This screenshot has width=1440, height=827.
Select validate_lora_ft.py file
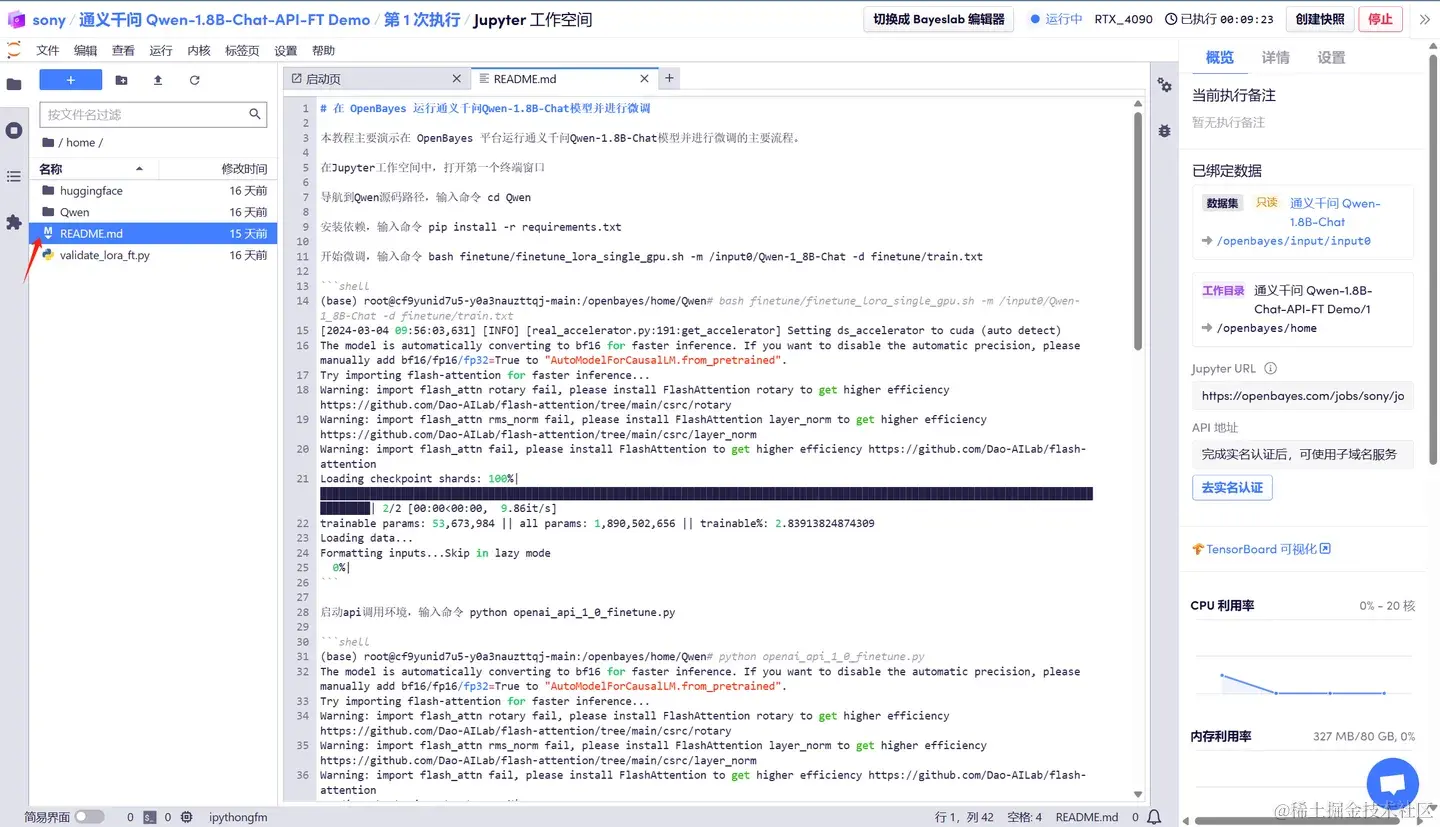153,255
